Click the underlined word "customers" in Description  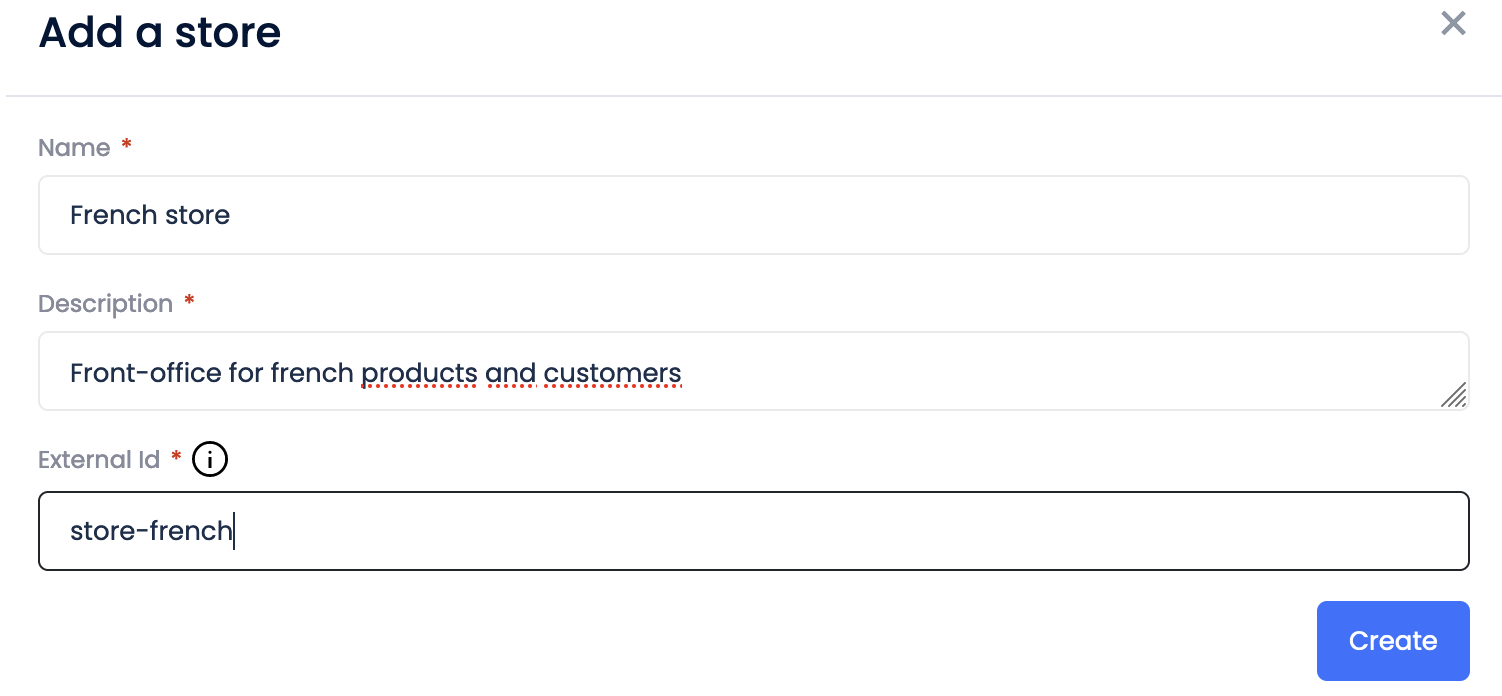click(x=612, y=374)
